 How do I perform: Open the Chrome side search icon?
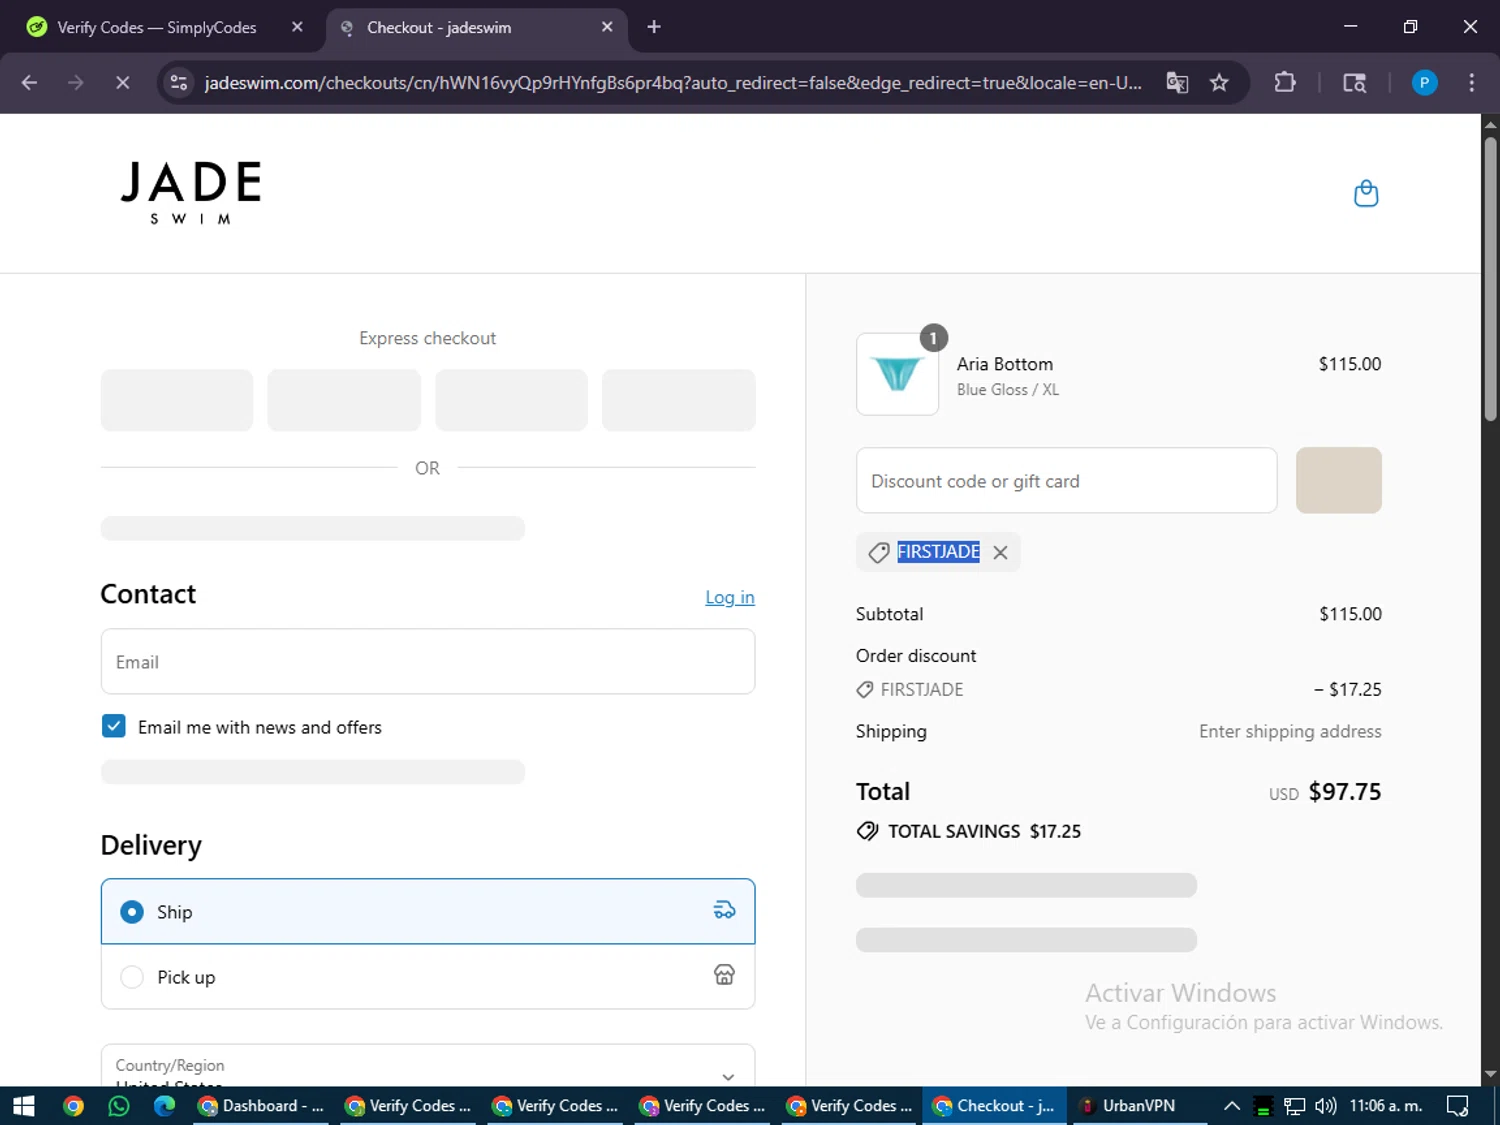click(1354, 83)
